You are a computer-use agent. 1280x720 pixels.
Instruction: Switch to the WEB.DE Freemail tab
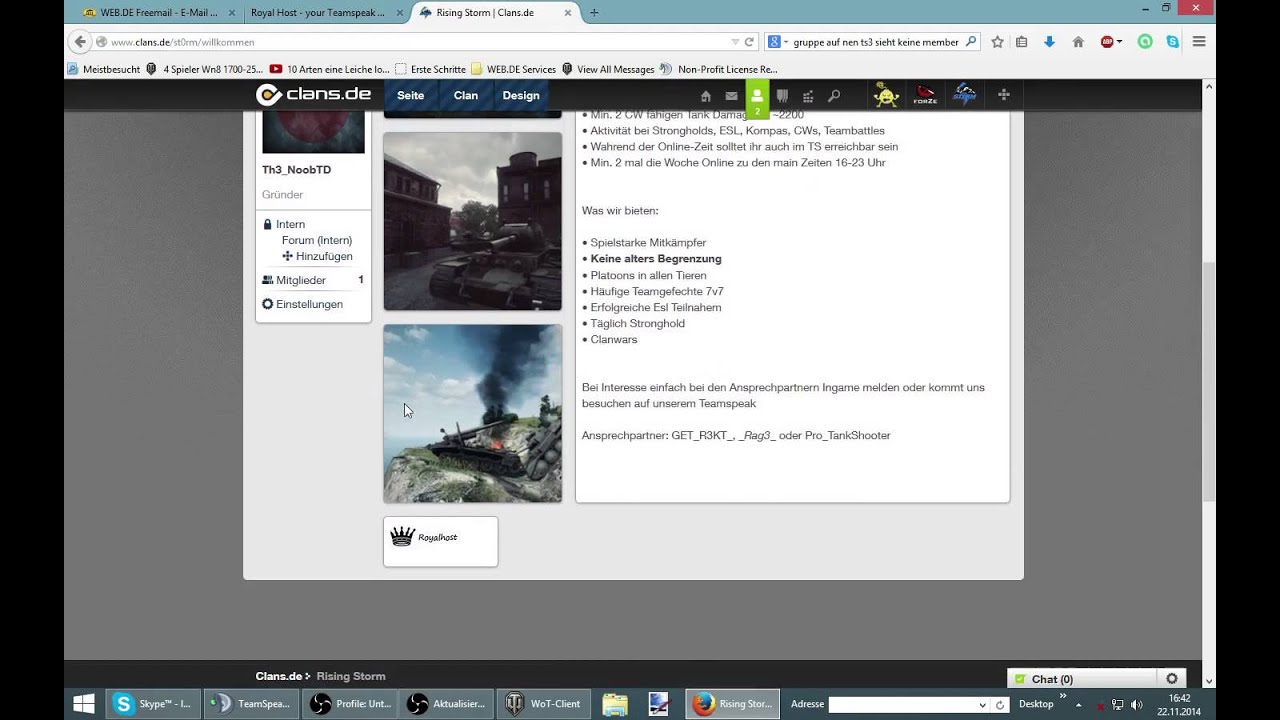[x=160, y=13]
